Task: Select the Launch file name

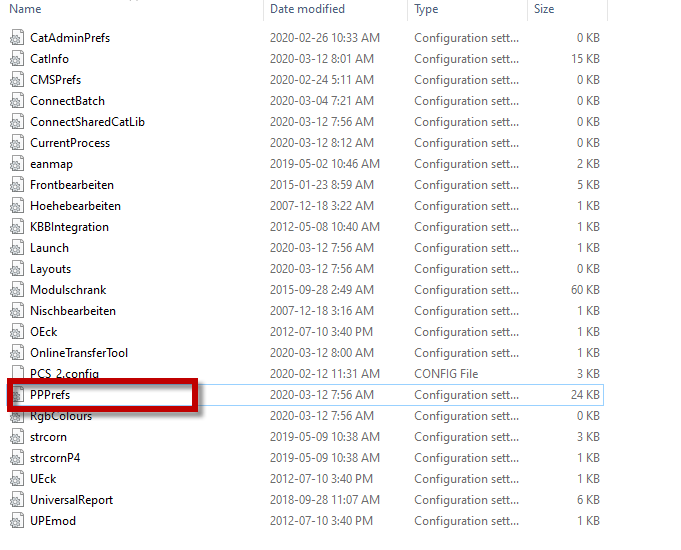Action: (49, 248)
